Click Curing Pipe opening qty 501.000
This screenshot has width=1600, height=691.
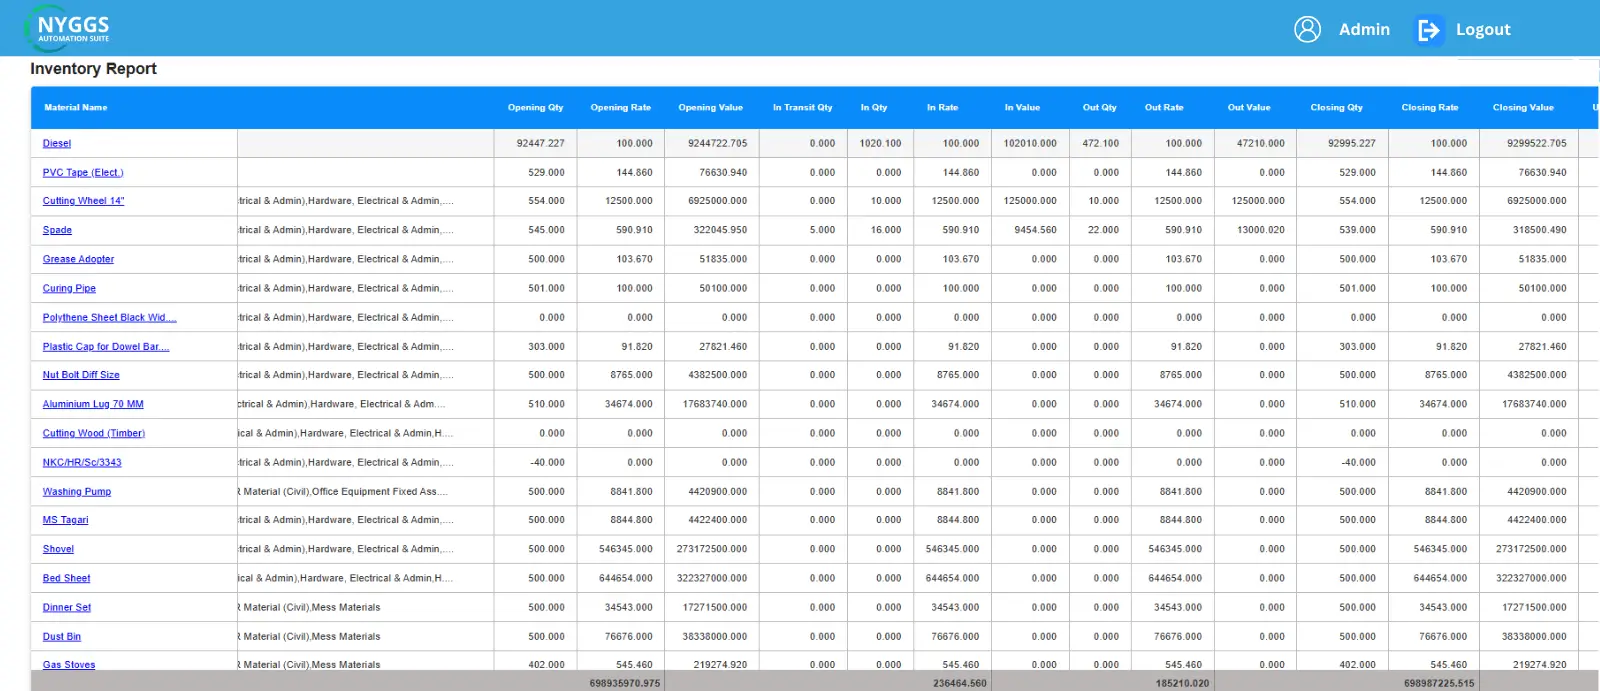coord(546,289)
